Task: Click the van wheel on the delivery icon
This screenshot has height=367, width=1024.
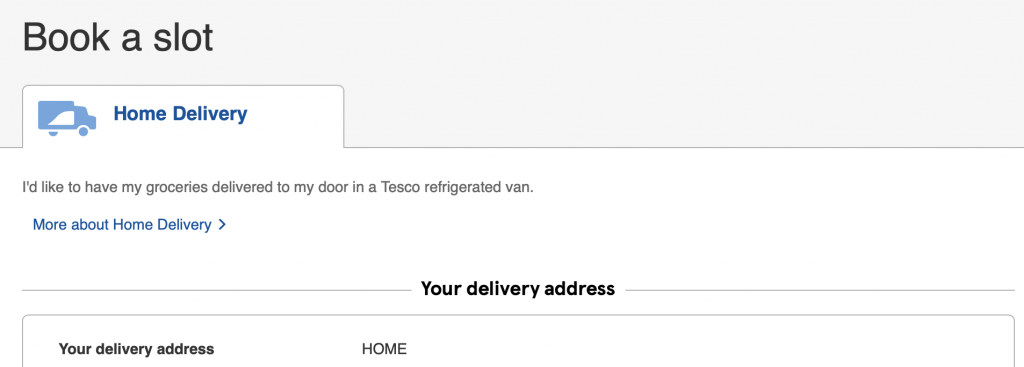Action: 83,131
